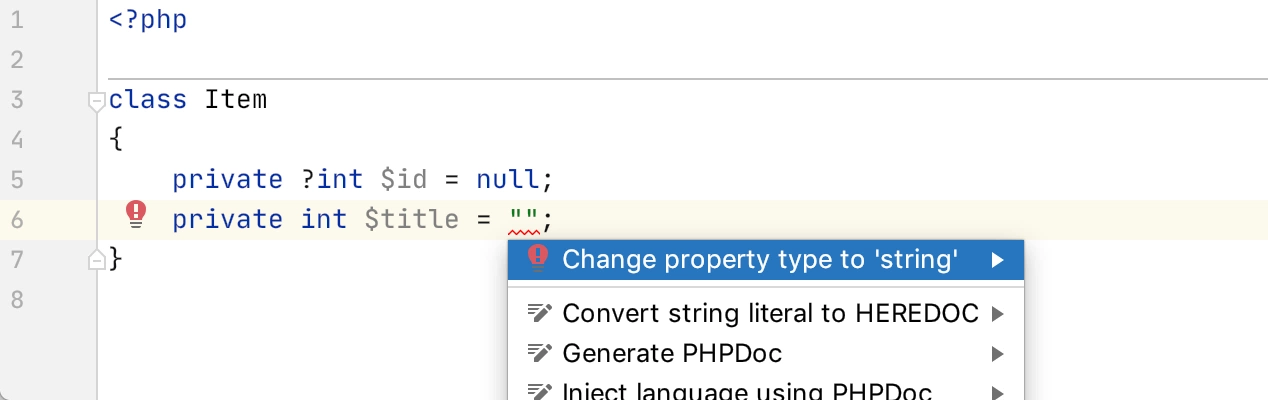1268x400 pixels.
Task: Collapse class Item fold marker on line 3
Action: point(97,100)
